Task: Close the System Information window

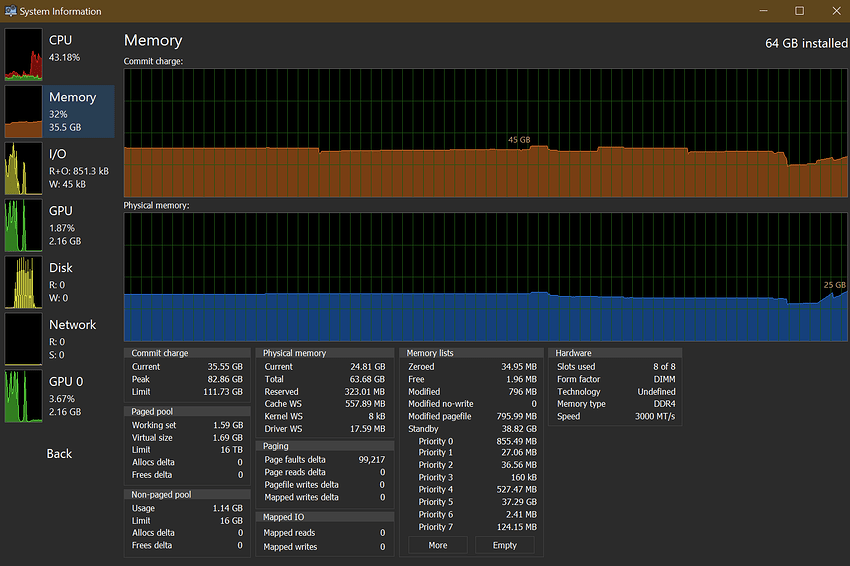Action: point(835,11)
